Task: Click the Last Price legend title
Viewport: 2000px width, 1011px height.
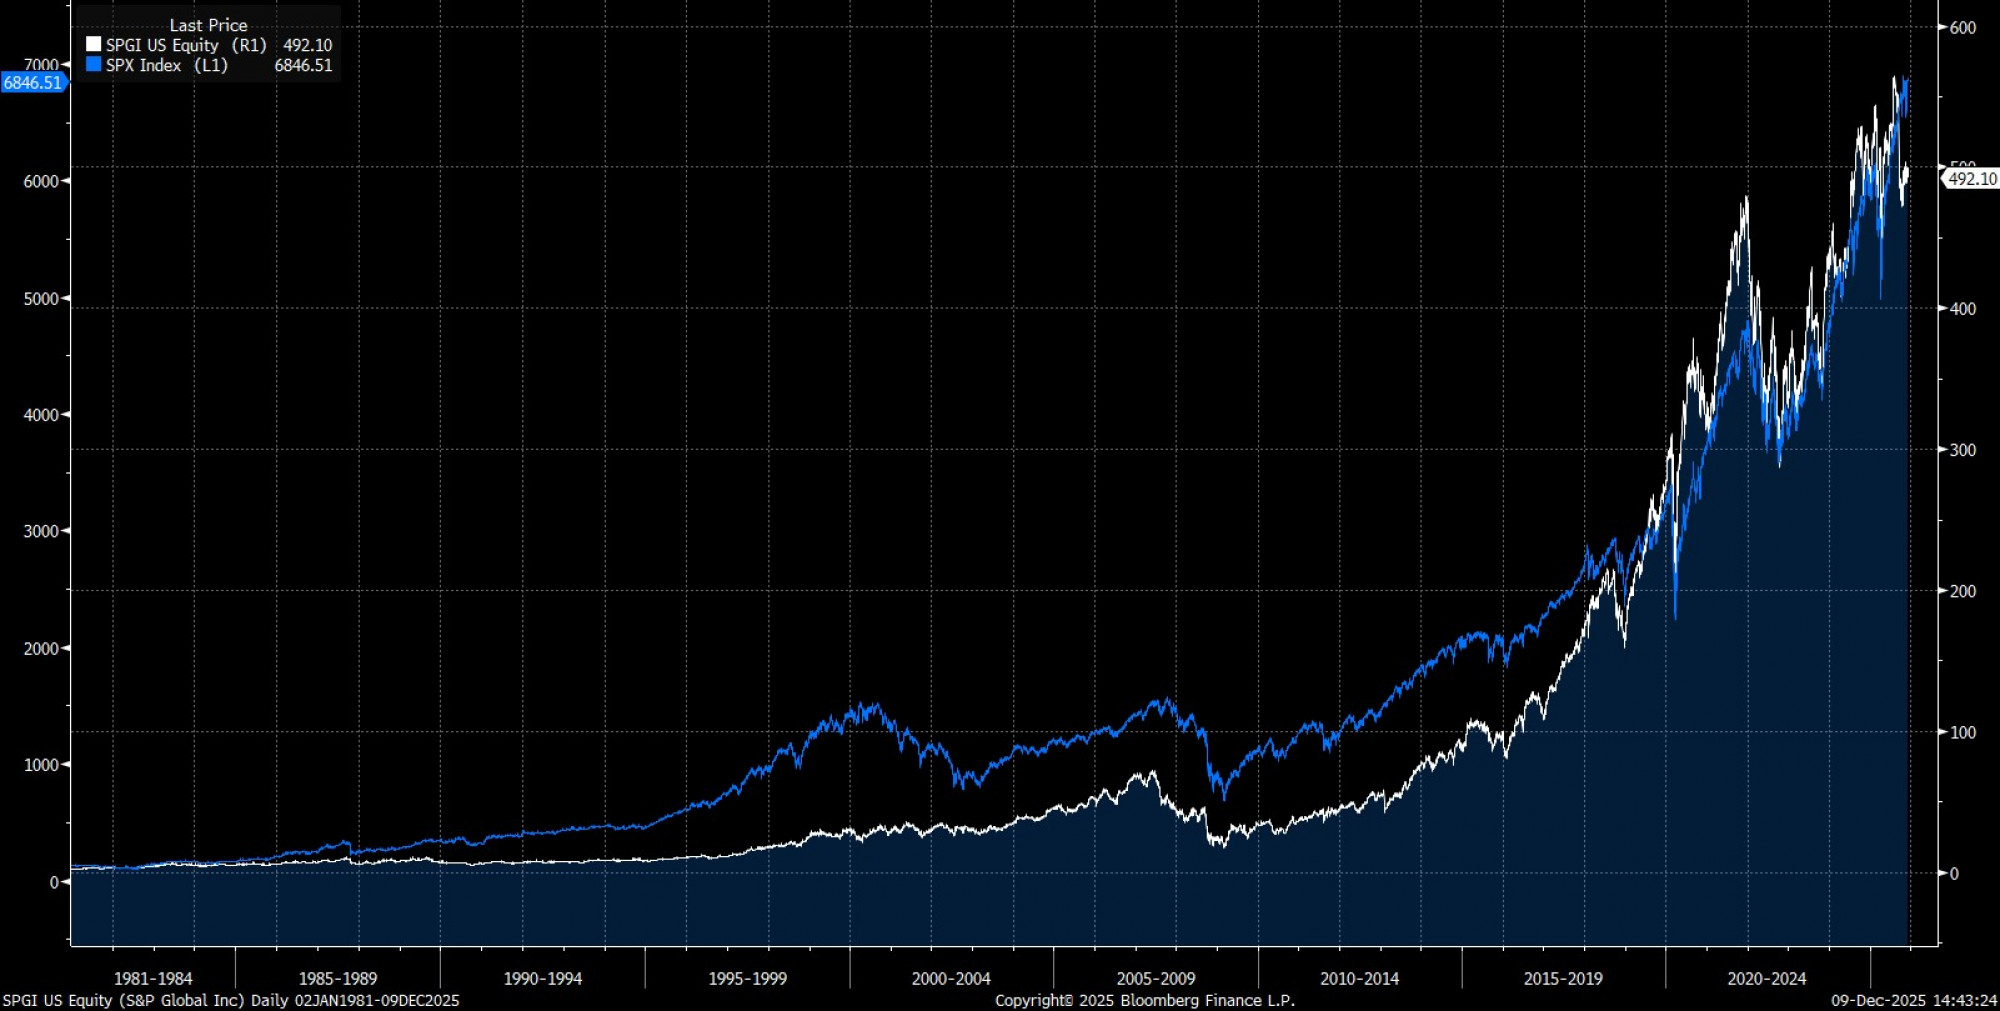Action: 208,25
